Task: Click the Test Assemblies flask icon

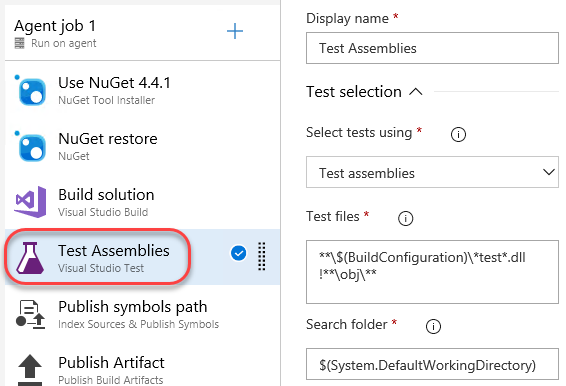Action: point(30,258)
